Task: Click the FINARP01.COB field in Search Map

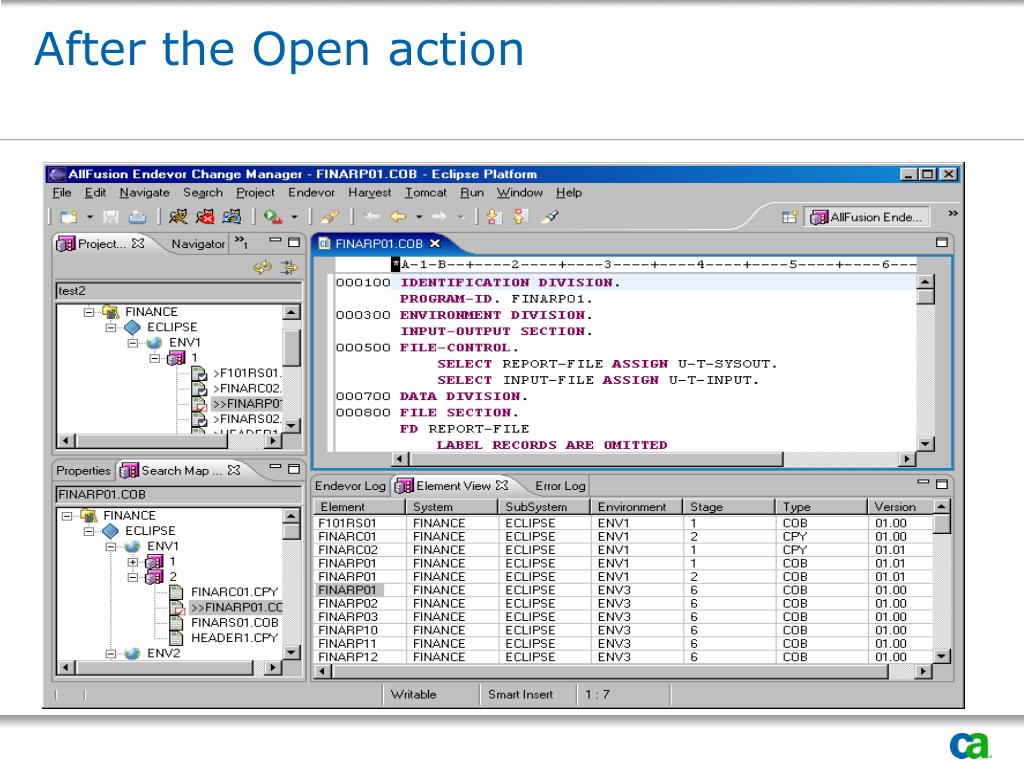Action: 179,494
